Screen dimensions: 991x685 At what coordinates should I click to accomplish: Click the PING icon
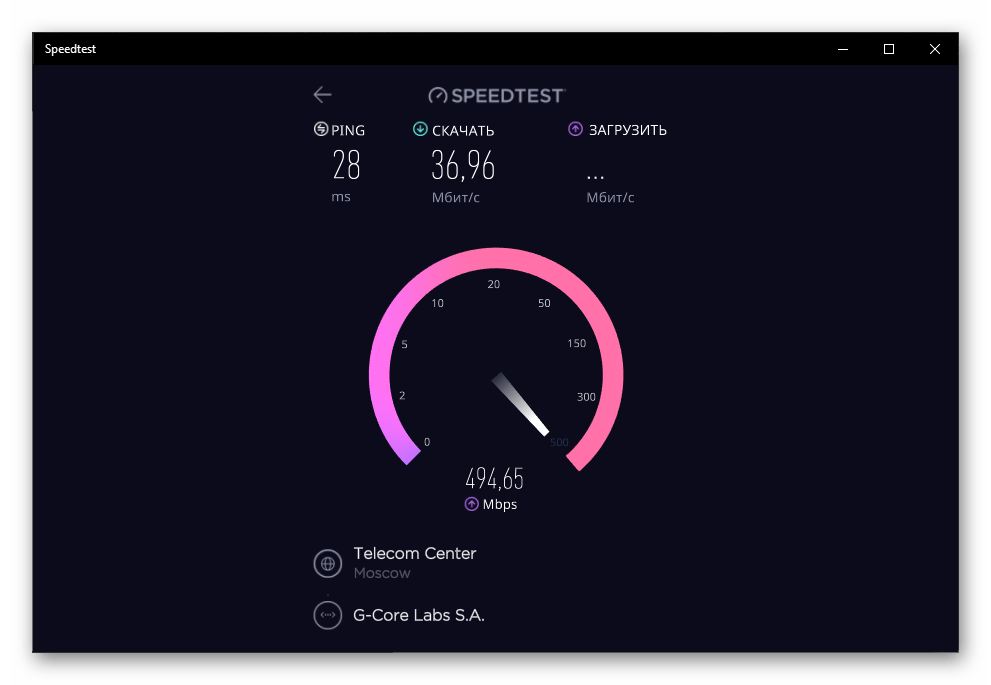pyautogui.click(x=321, y=130)
